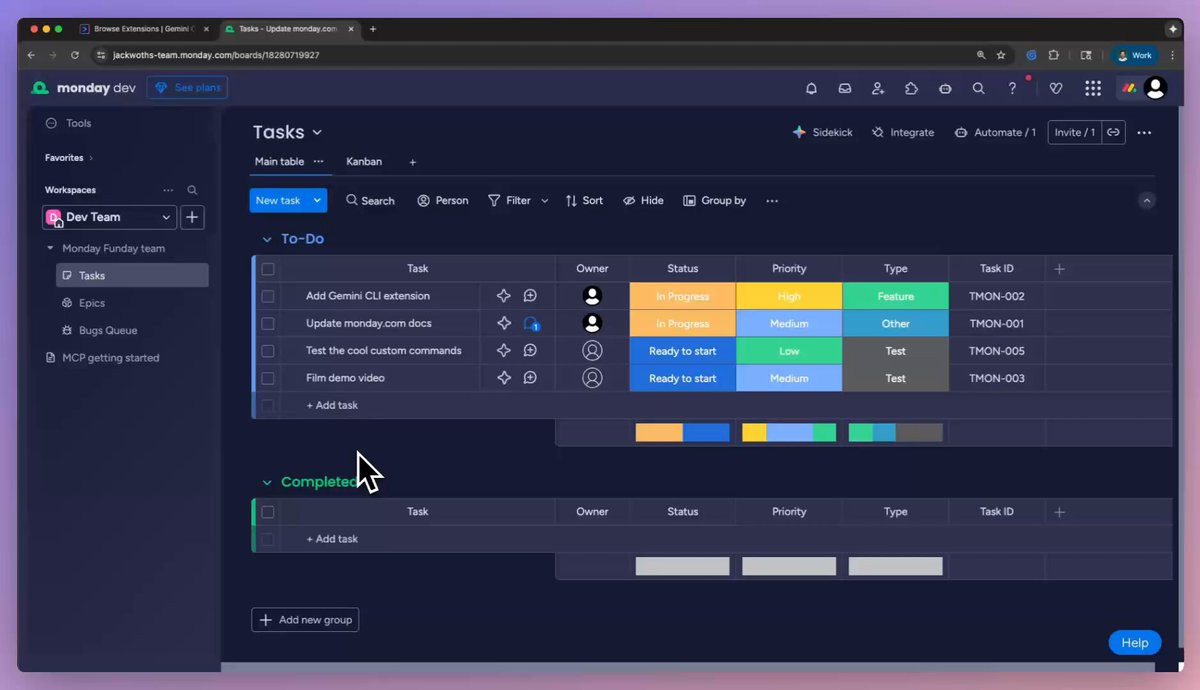Open the sparkle icon for Test the cool custom commands

504,351
